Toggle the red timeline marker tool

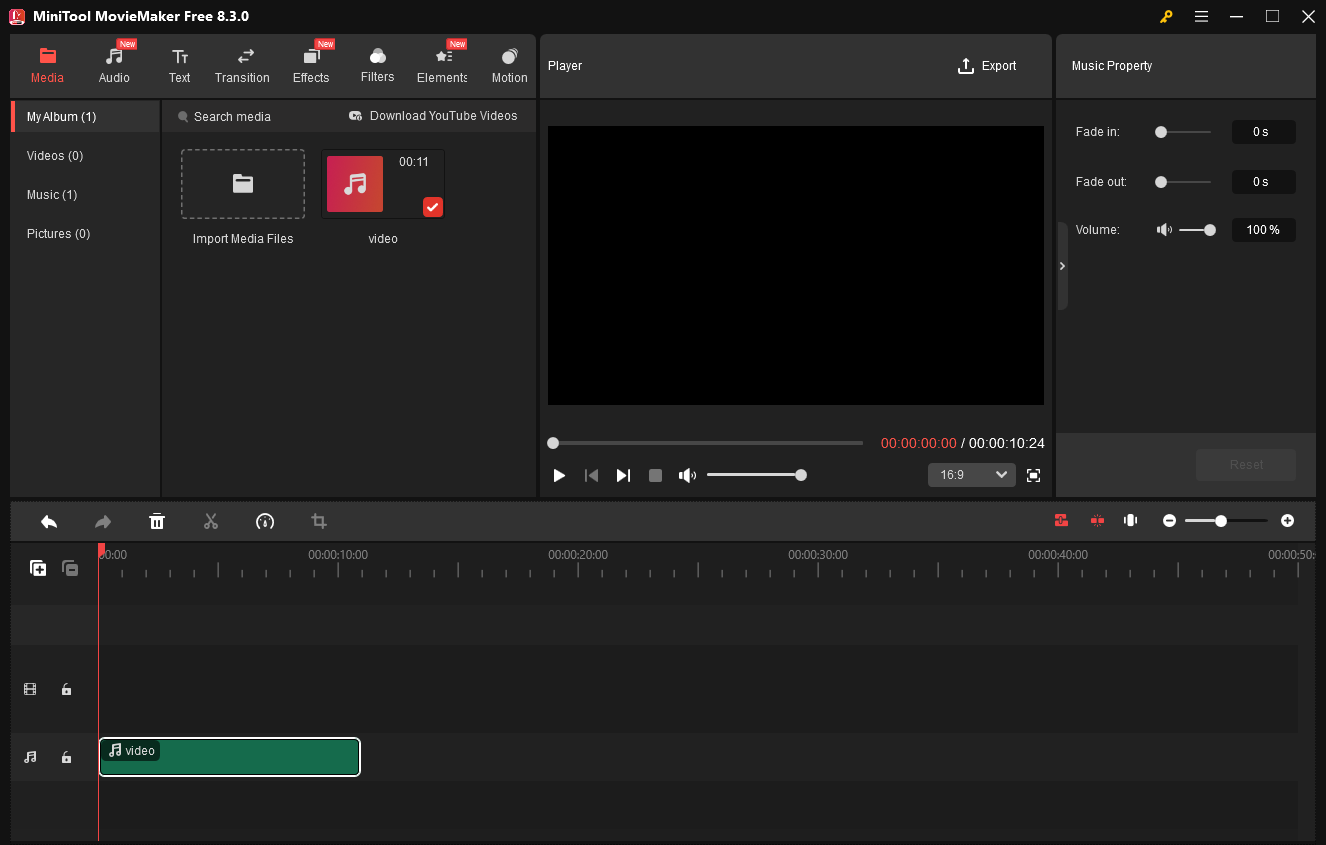pyautogui.click(x=1097, y=520)
